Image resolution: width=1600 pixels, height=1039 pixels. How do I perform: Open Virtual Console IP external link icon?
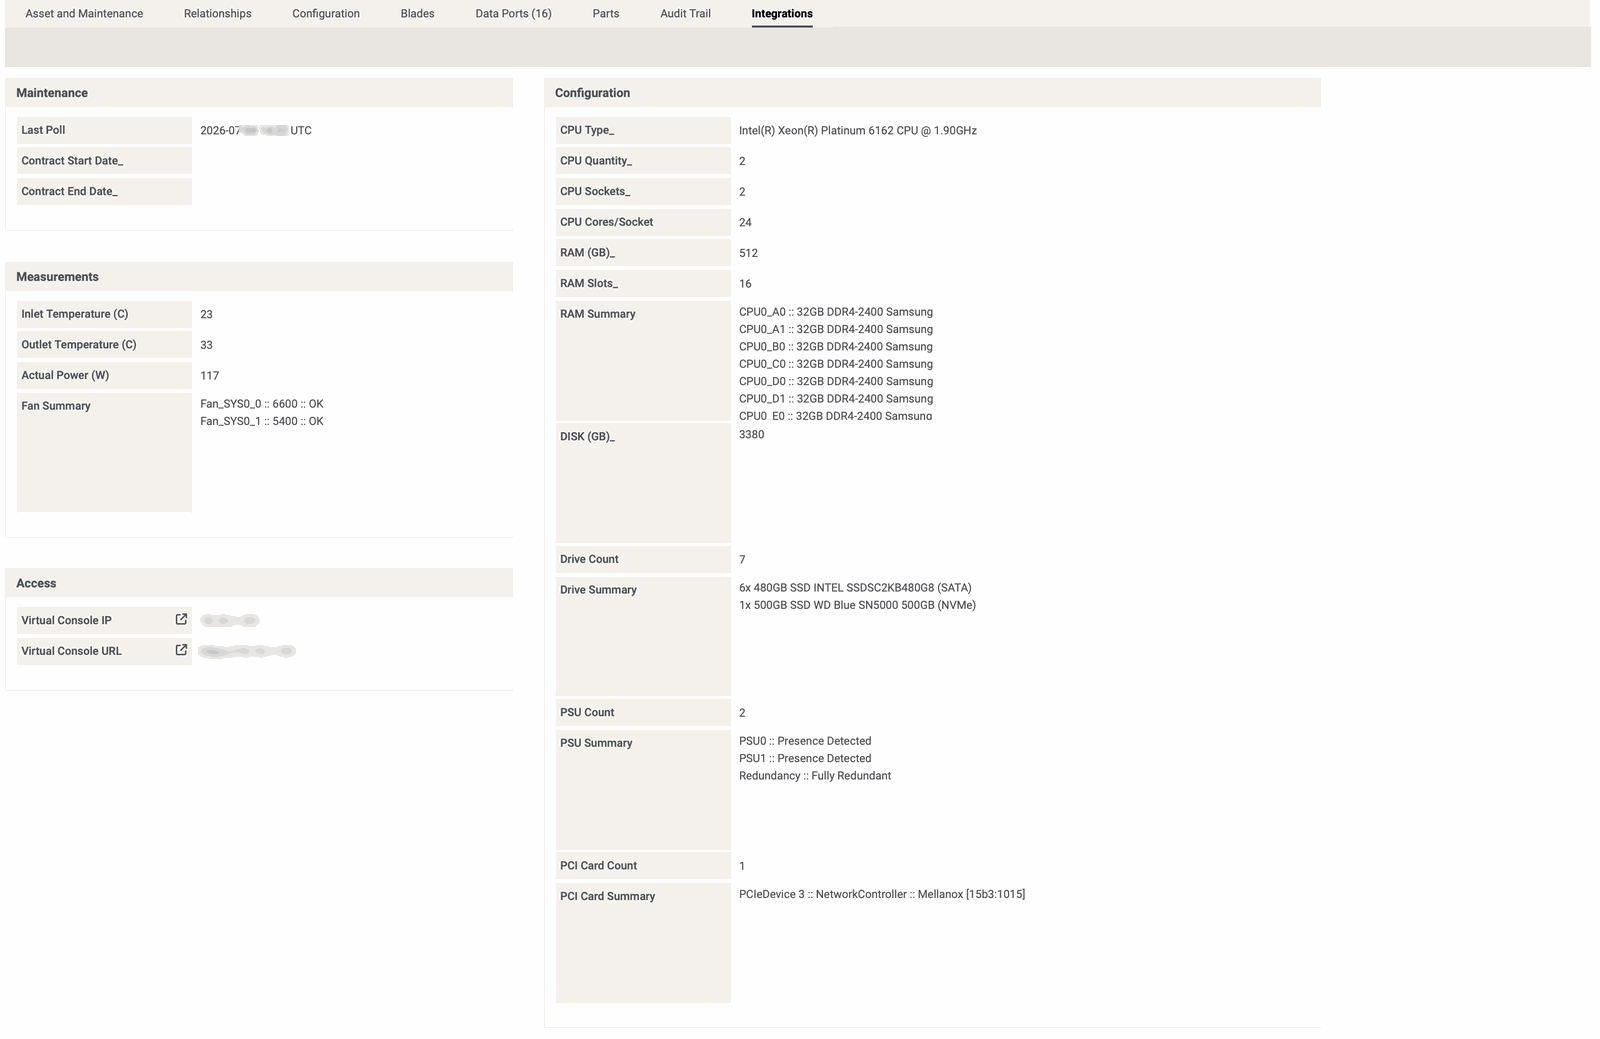[x=181, y=619]
